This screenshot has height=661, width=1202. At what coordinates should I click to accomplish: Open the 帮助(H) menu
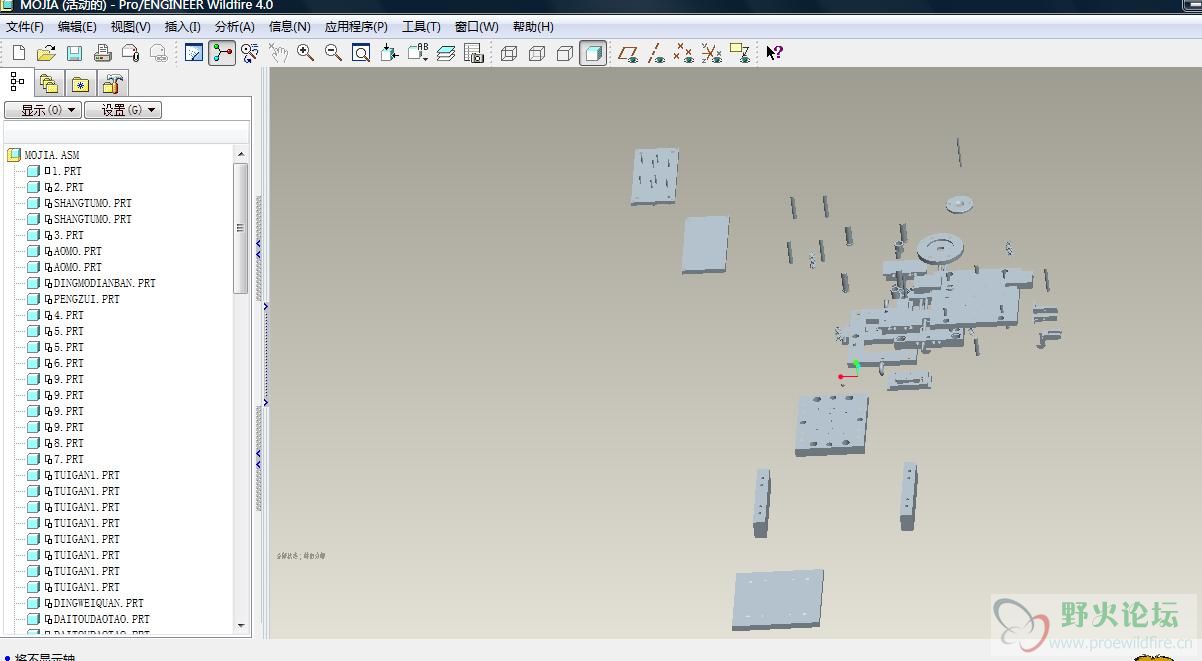point(533,27)
